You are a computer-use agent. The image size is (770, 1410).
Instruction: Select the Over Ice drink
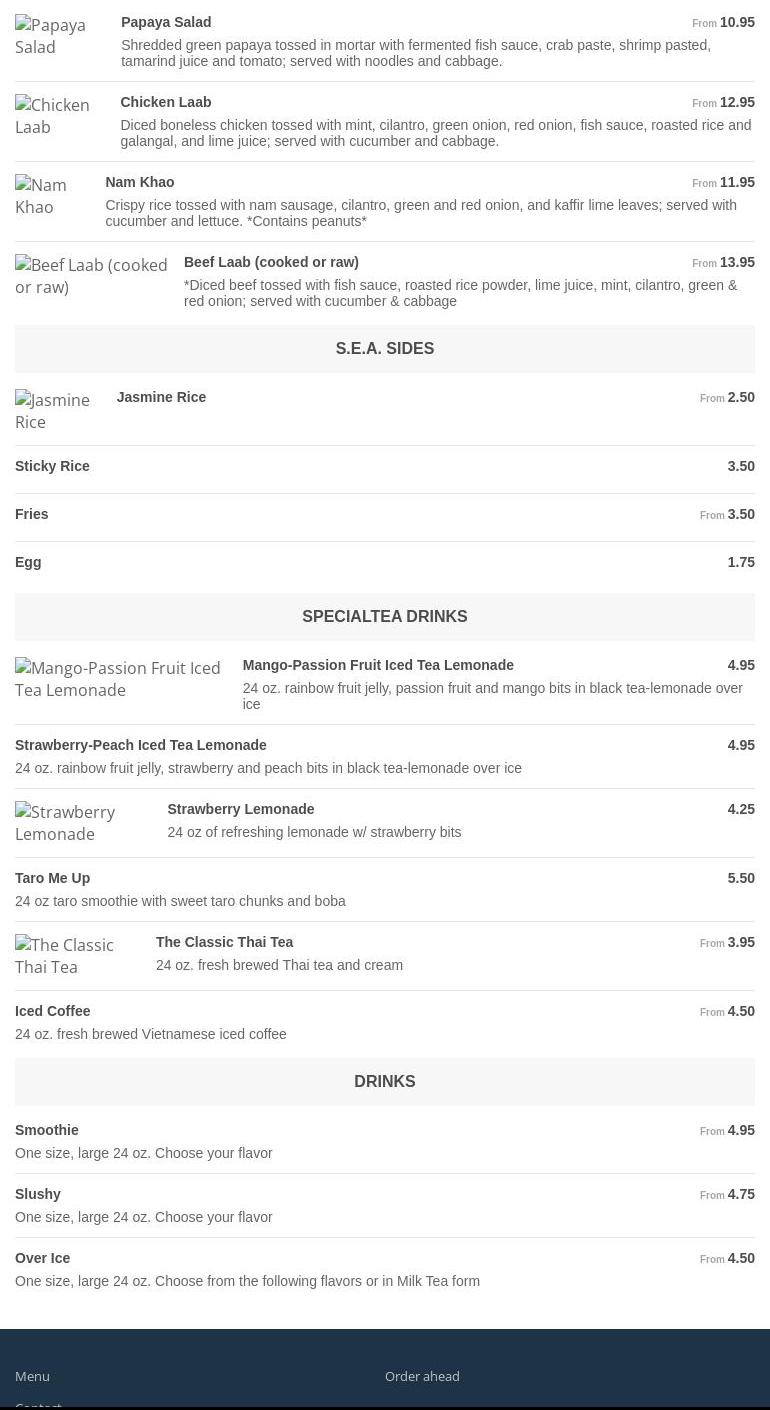(43, 1258)
